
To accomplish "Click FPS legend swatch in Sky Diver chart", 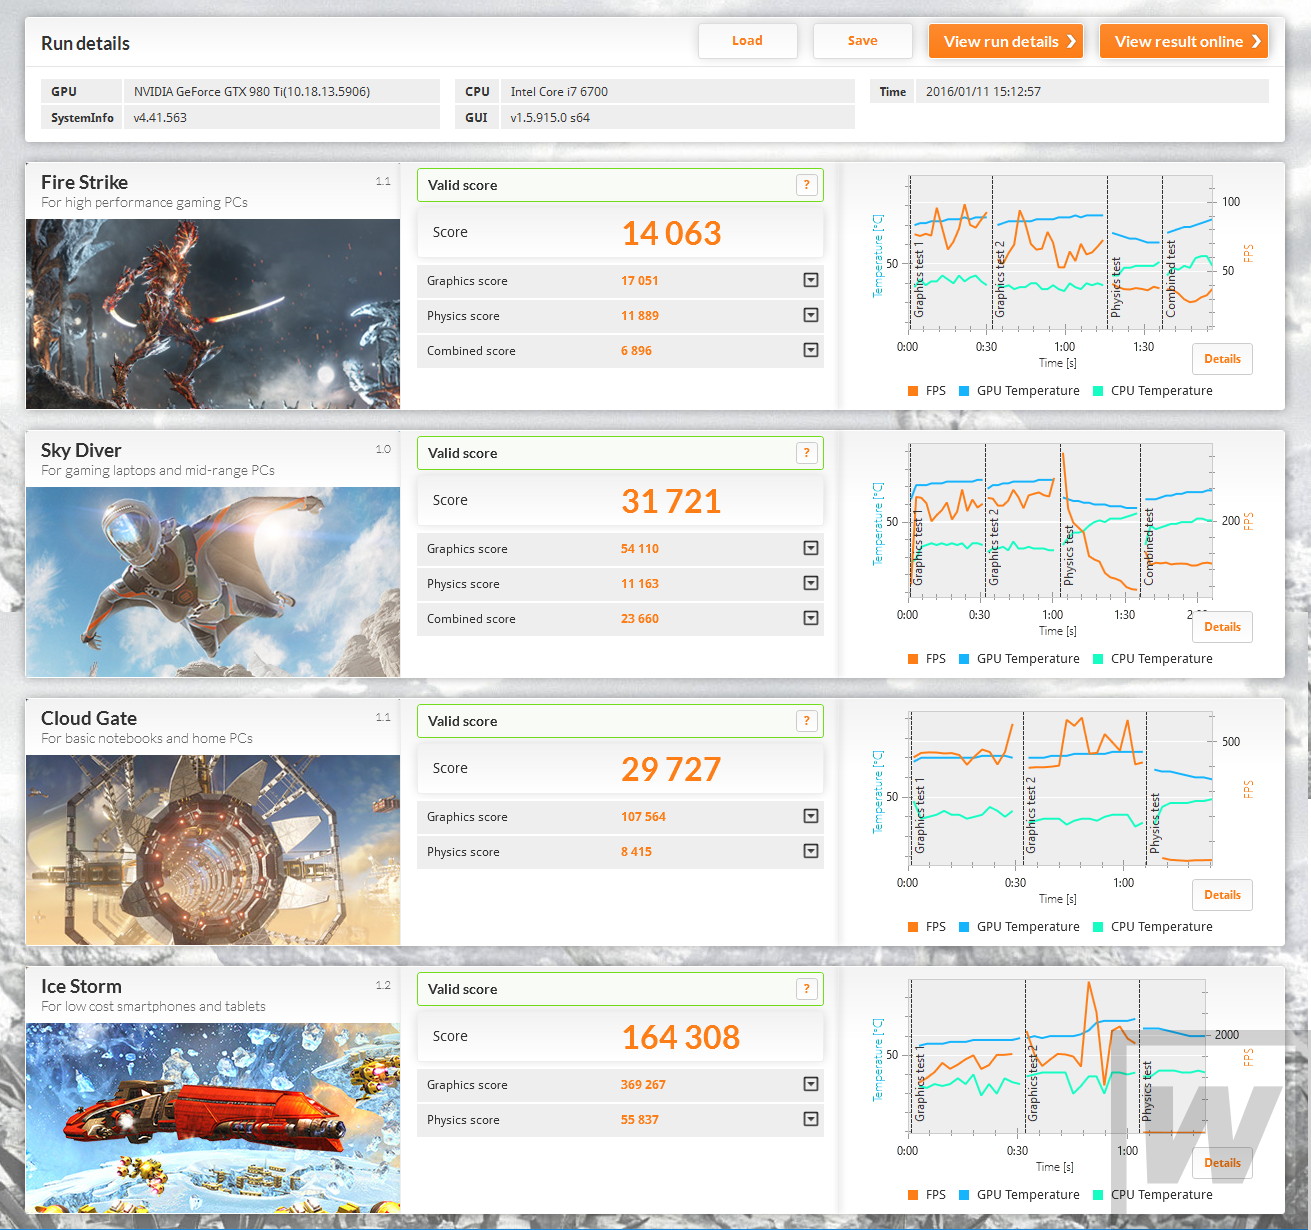I will pos(913,659).
